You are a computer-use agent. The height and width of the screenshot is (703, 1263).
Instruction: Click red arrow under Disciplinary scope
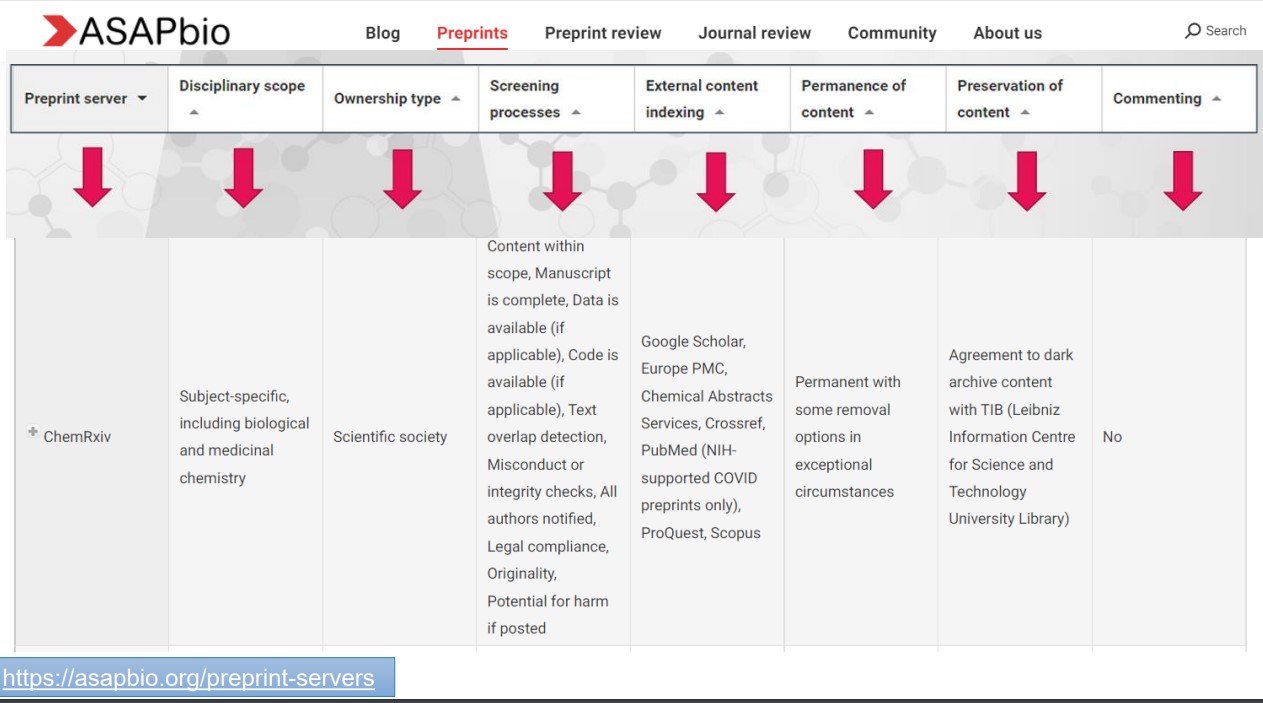(x=243, y=178)
